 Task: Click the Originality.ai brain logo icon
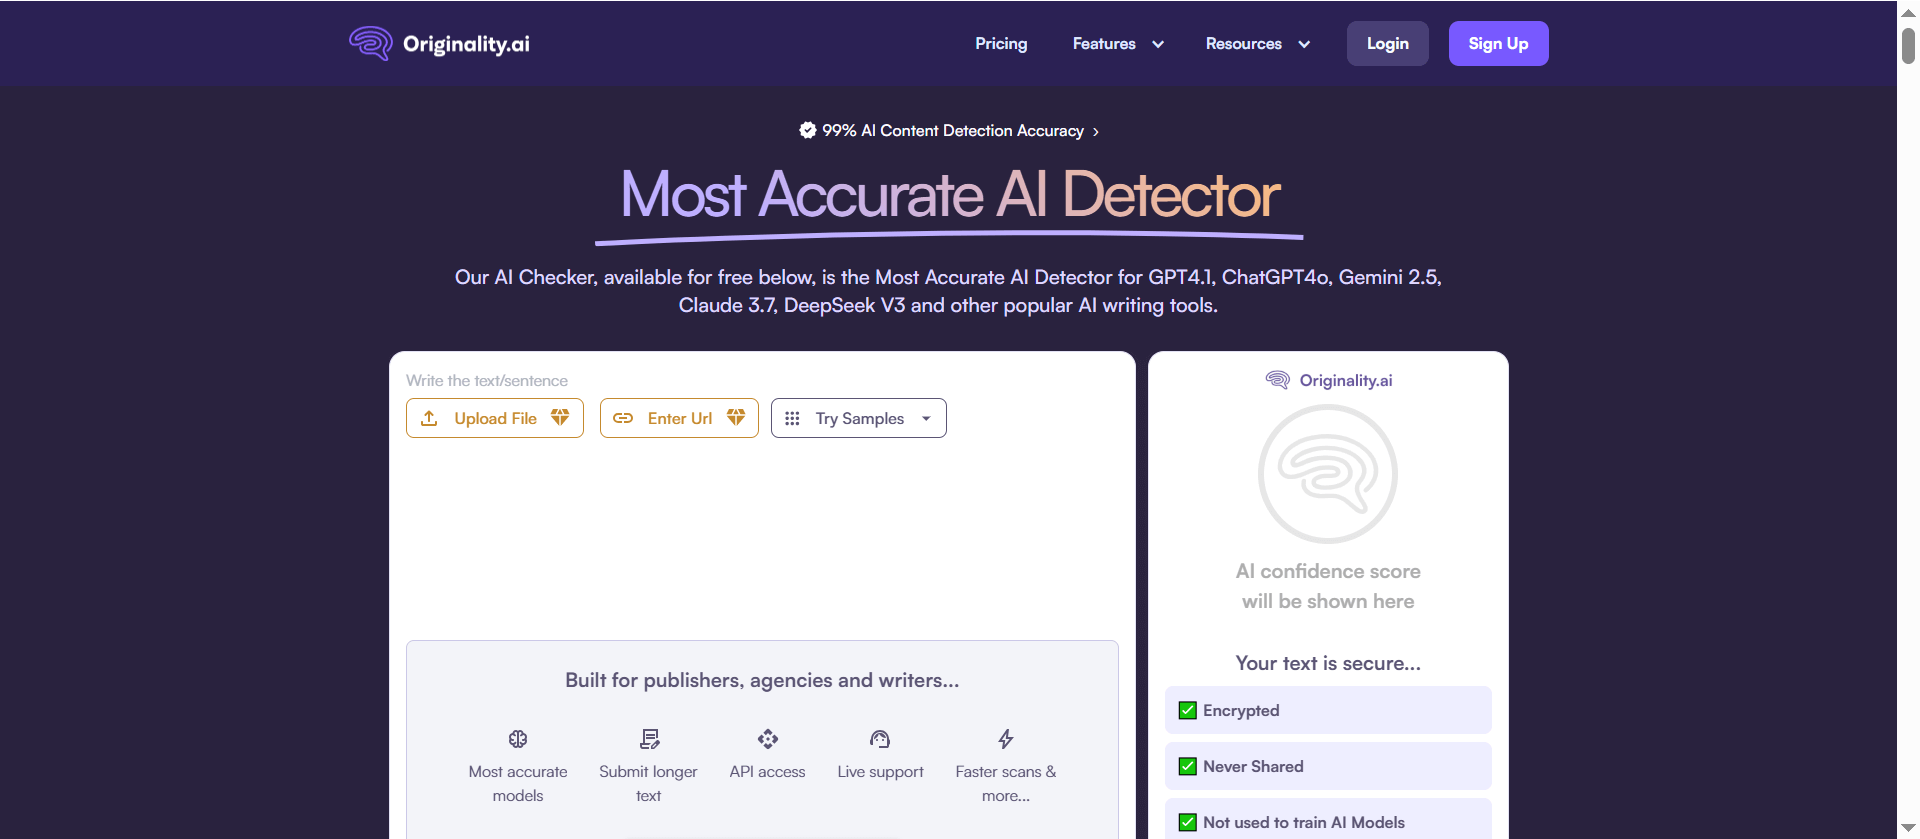pos(370,43)
